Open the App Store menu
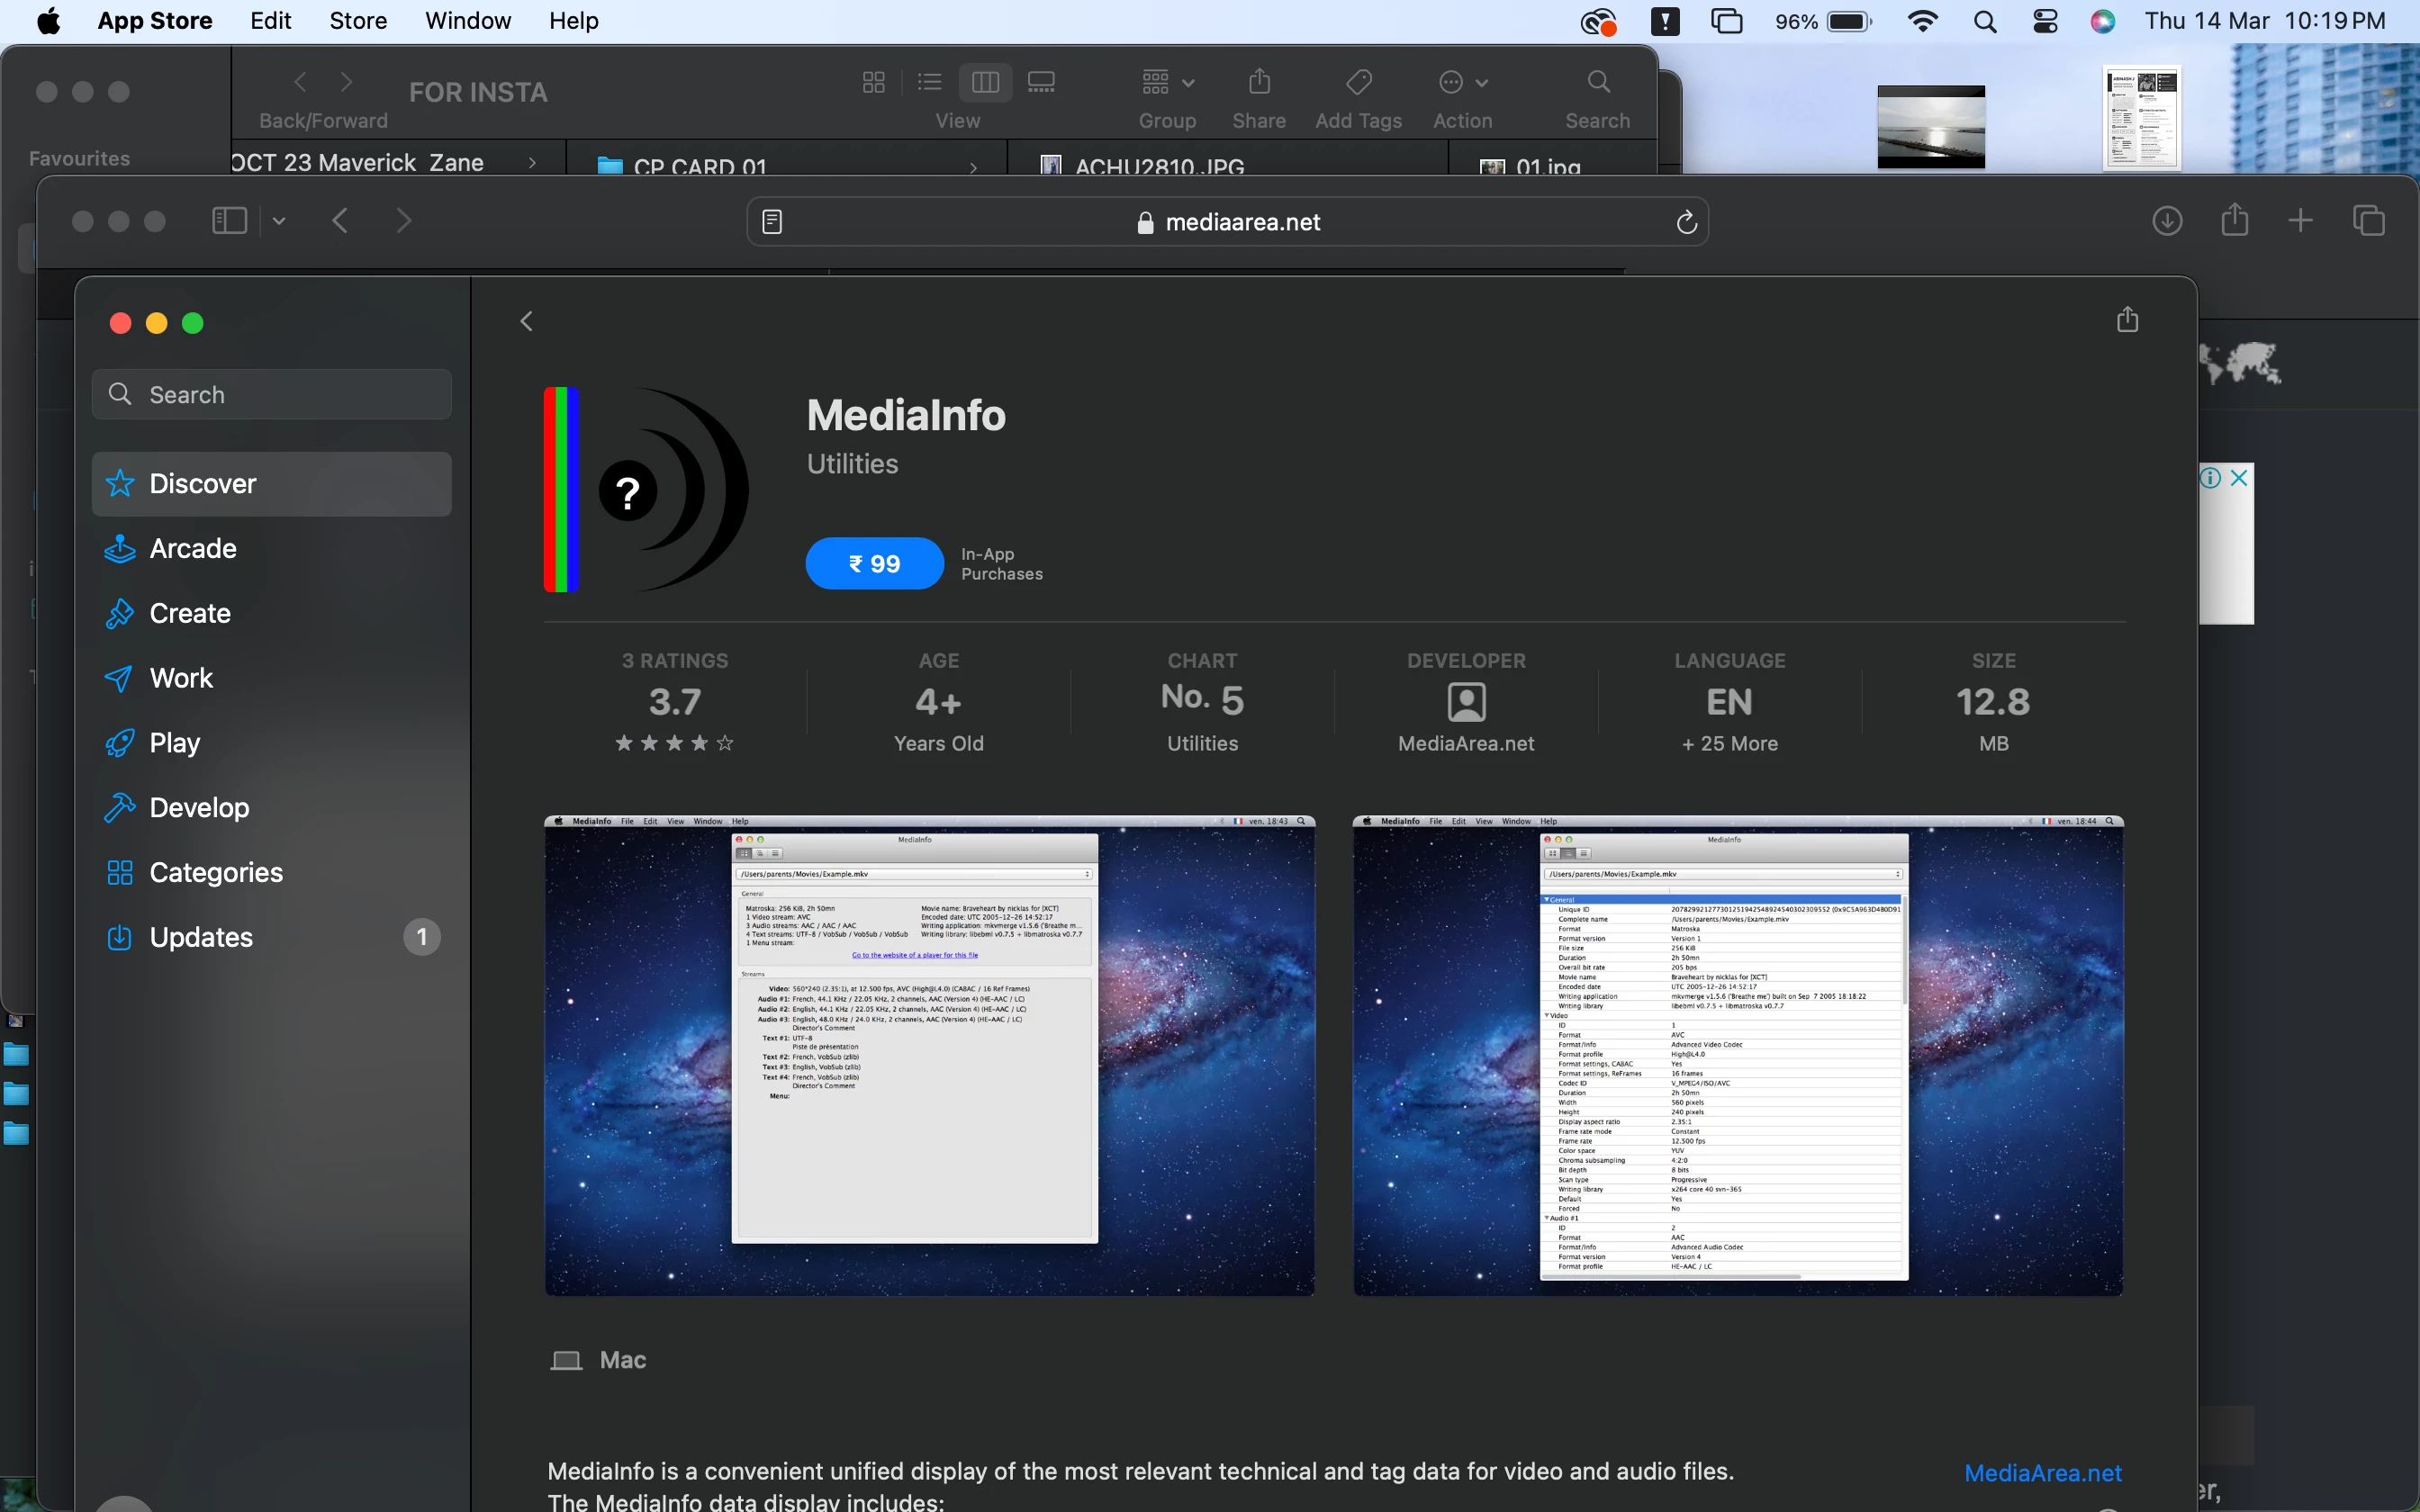 [x=155, y=21]
